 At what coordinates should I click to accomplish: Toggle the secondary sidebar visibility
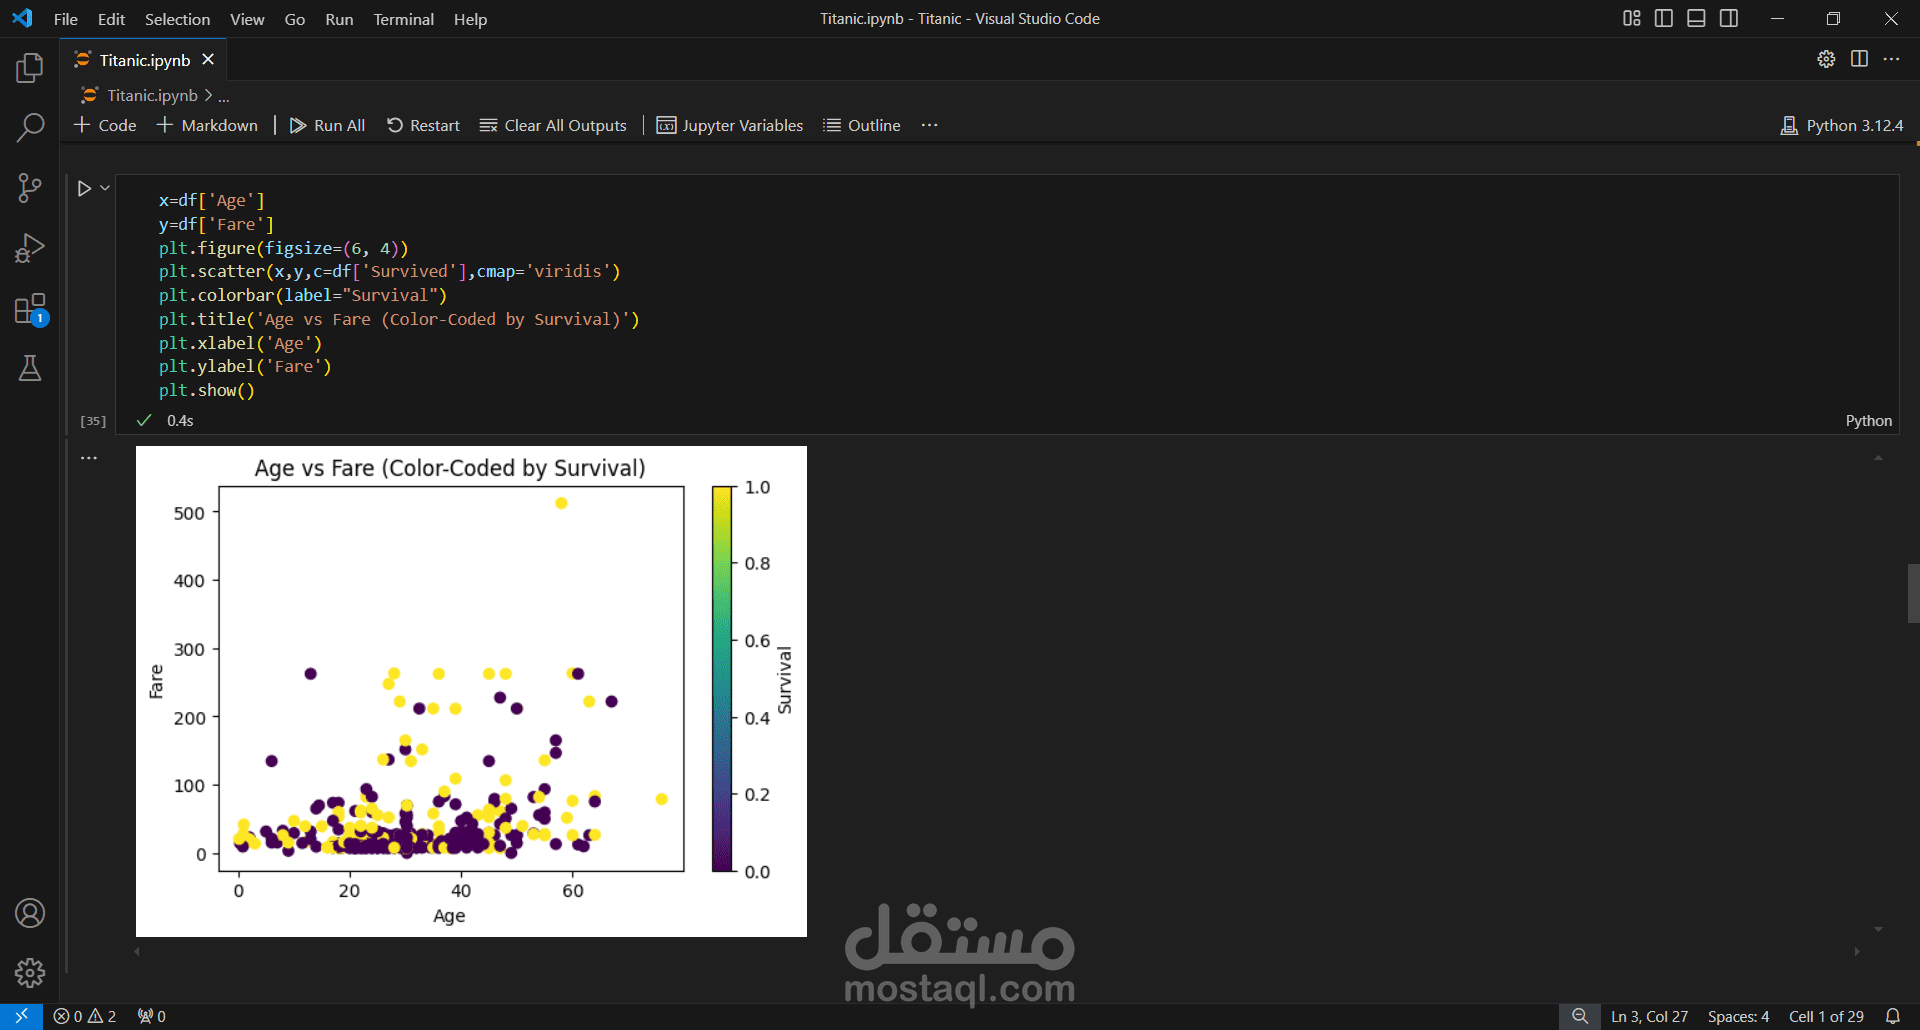[1729, 18]
